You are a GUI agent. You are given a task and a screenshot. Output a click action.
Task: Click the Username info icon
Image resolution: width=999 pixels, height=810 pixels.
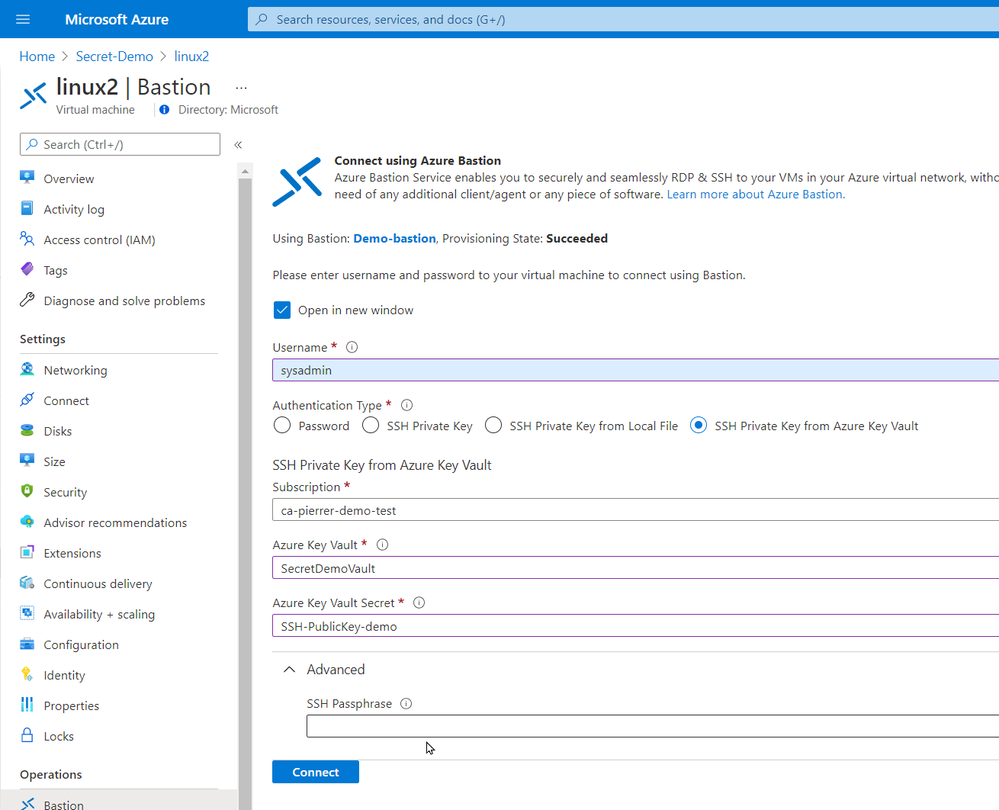point(352,347)
